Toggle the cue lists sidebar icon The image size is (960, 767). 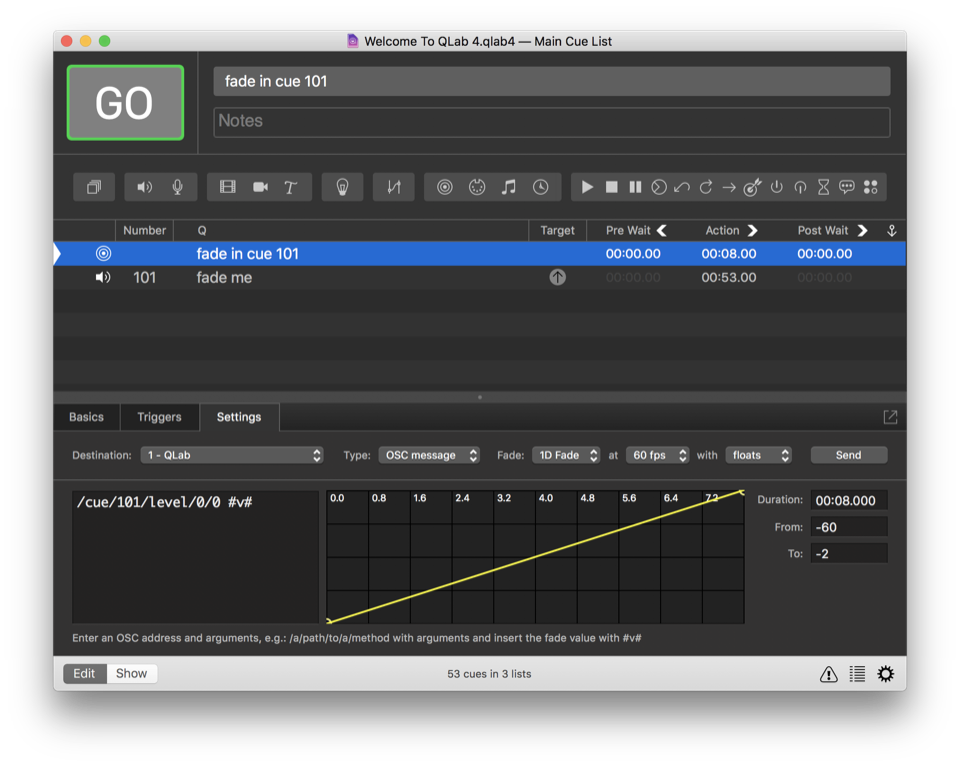coord(857,674)
